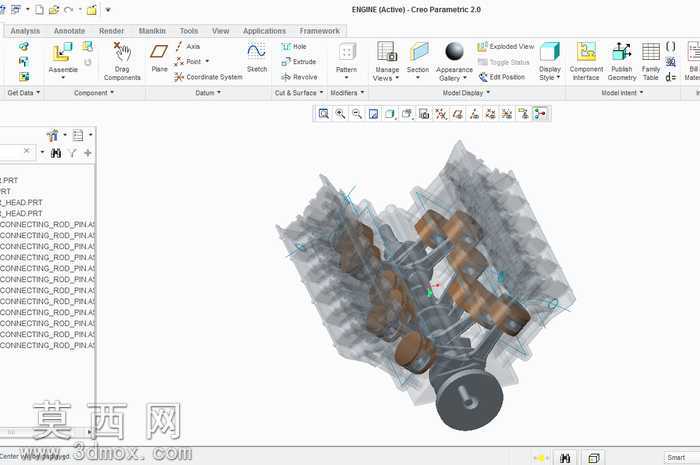Select the Revolve feature tool
The height and width of the screenshot is (465, 700).
pyautogui.click(x=299, y=77)
